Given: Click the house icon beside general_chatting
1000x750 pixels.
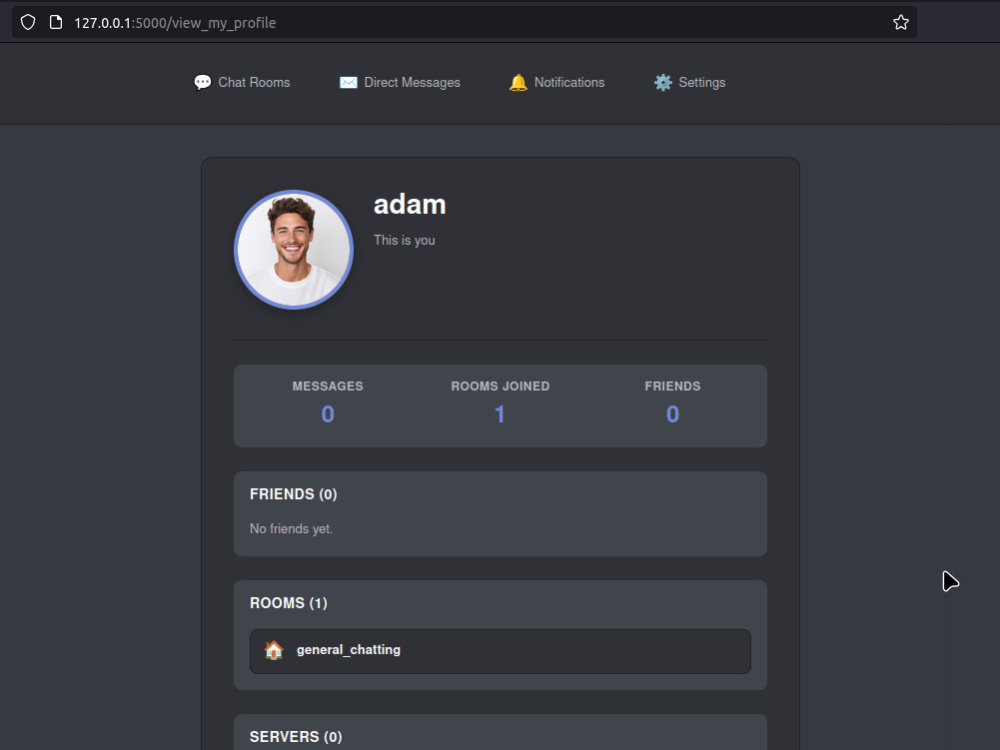Looking at the screenshot, I should (274, 650).
